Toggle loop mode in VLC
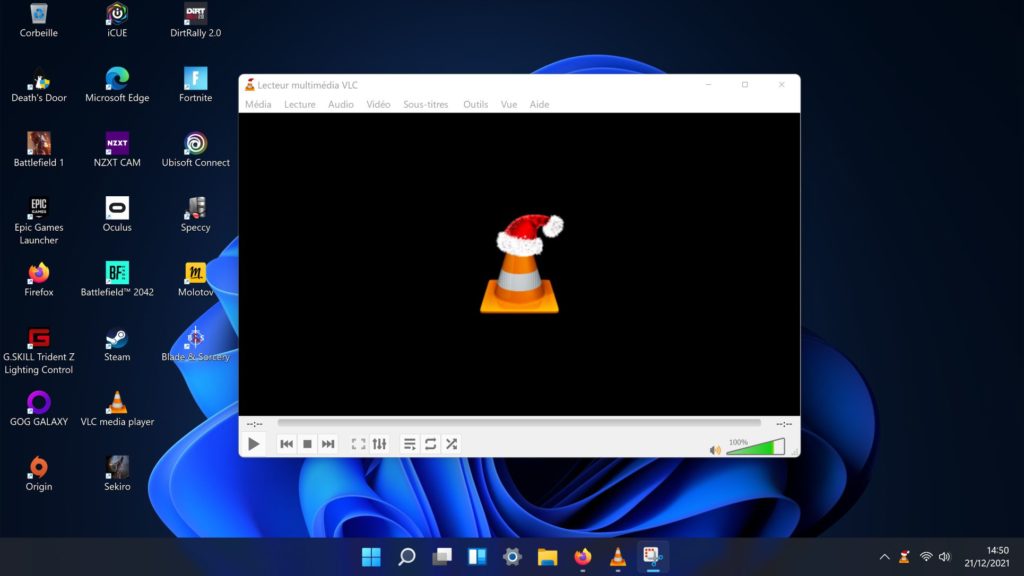Screen dimensions: 1024x576 [430, 444]
